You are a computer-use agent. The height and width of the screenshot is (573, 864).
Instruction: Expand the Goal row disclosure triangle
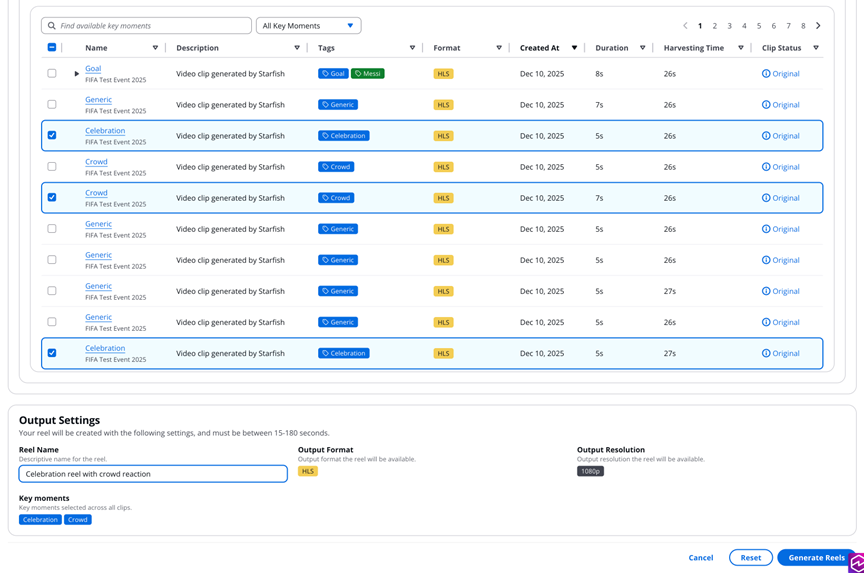point(76,74)
